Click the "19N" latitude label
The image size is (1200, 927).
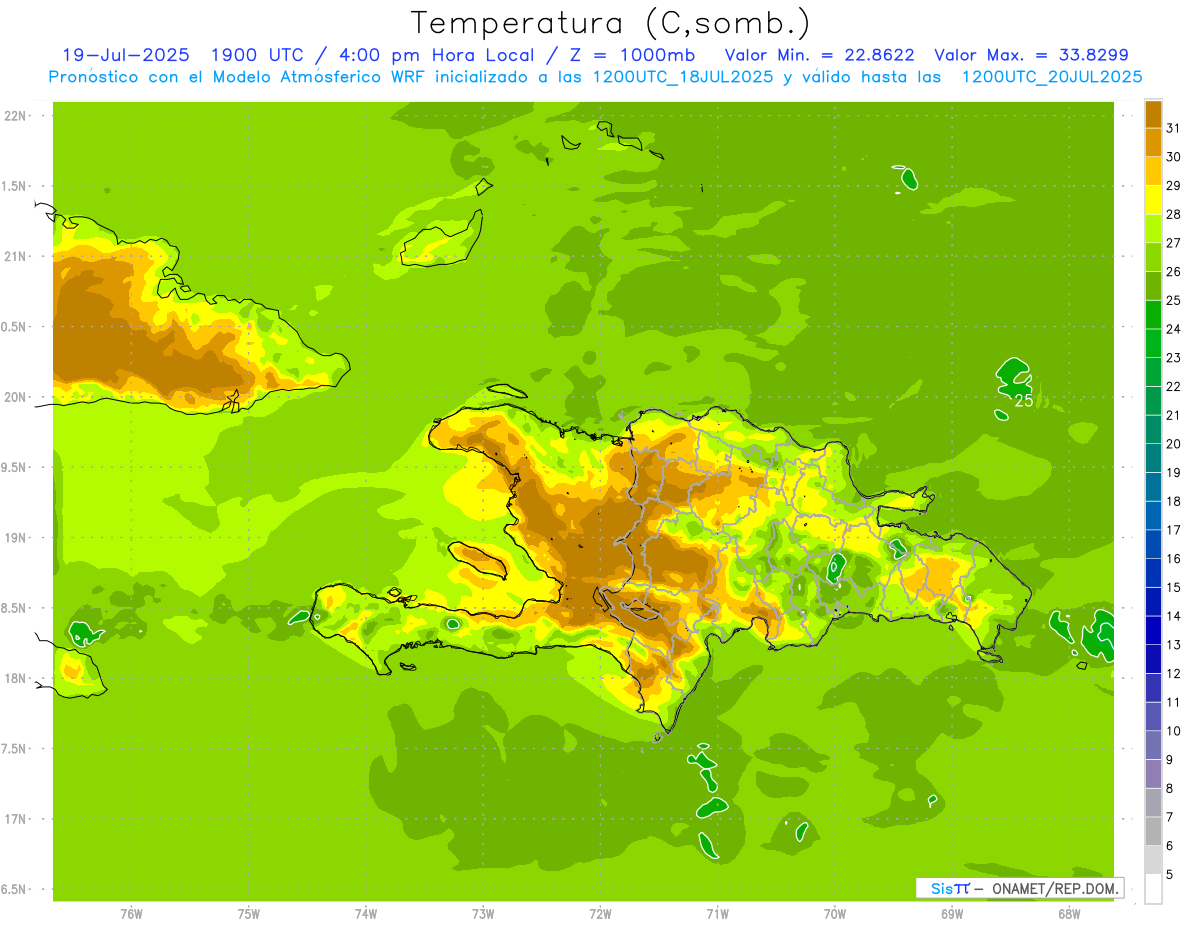(x=15, y=538)
